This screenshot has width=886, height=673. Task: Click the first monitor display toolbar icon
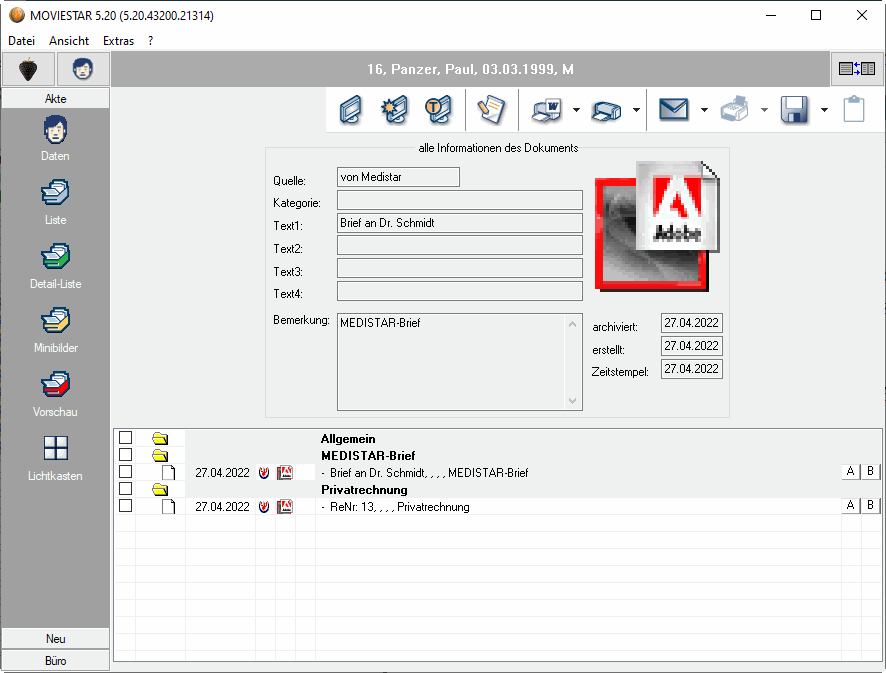tap(351, 110)
